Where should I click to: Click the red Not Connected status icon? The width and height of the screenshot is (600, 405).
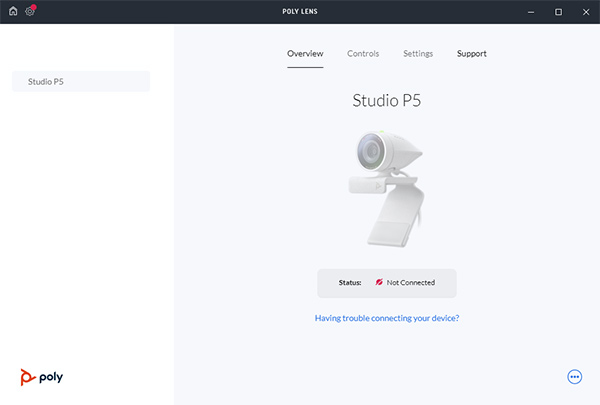[x=378, y=282]
